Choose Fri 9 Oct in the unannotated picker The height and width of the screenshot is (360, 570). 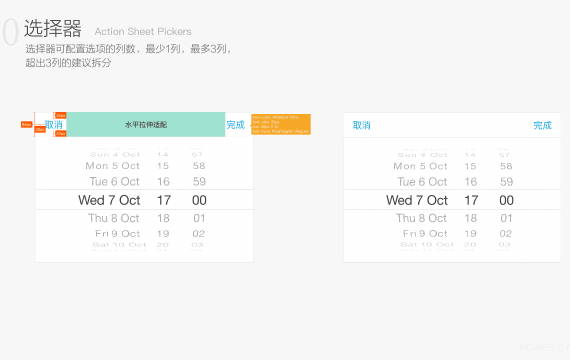point(425,233)
